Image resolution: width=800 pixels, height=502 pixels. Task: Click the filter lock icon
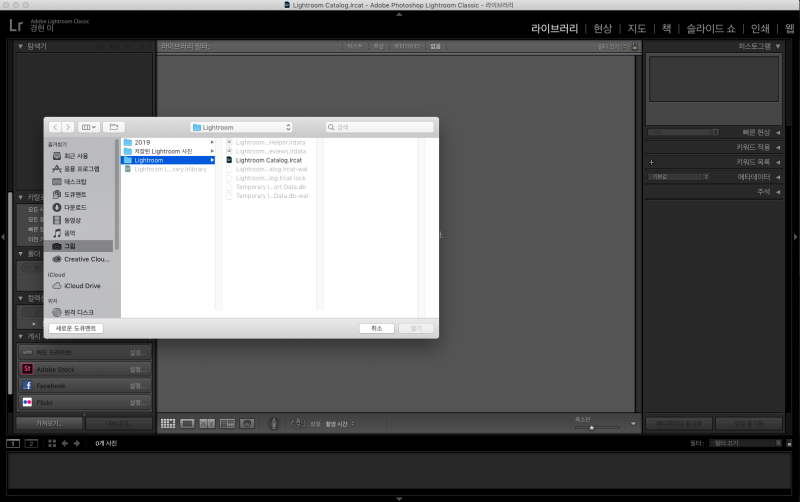[635, 46]
